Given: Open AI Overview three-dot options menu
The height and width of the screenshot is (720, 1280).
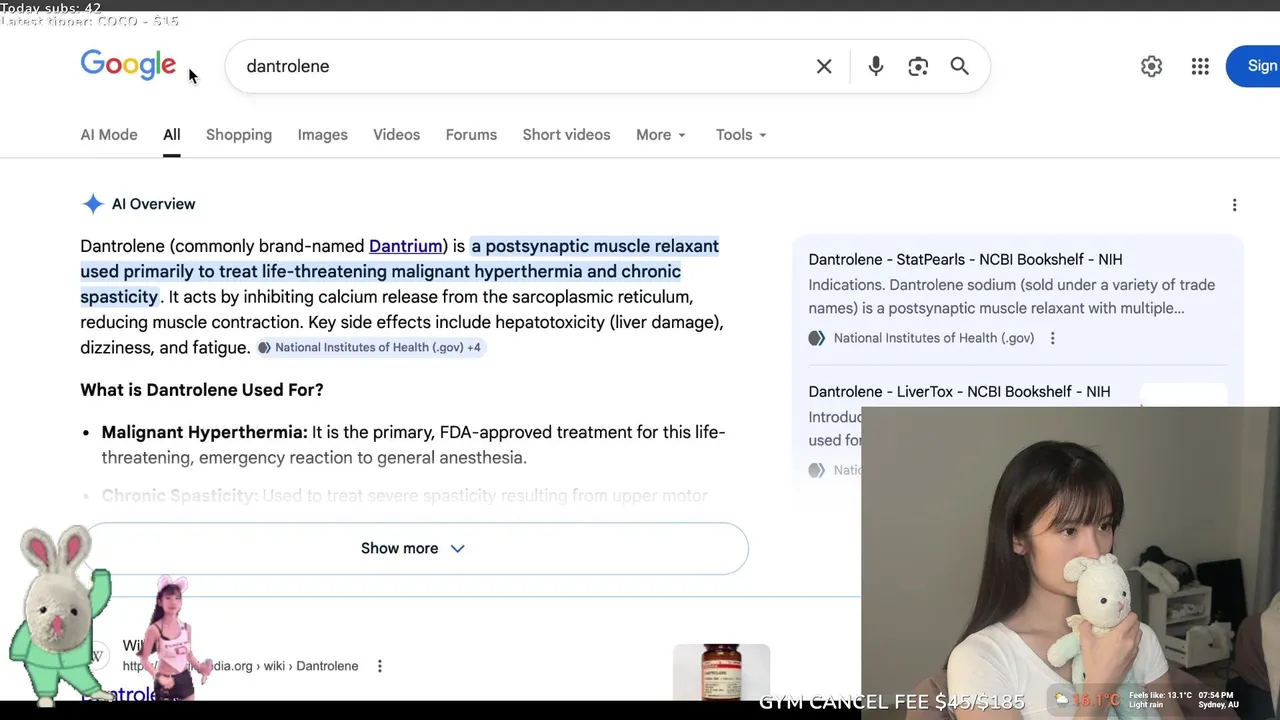Looking at the screenshot, I should point(1234,205).
